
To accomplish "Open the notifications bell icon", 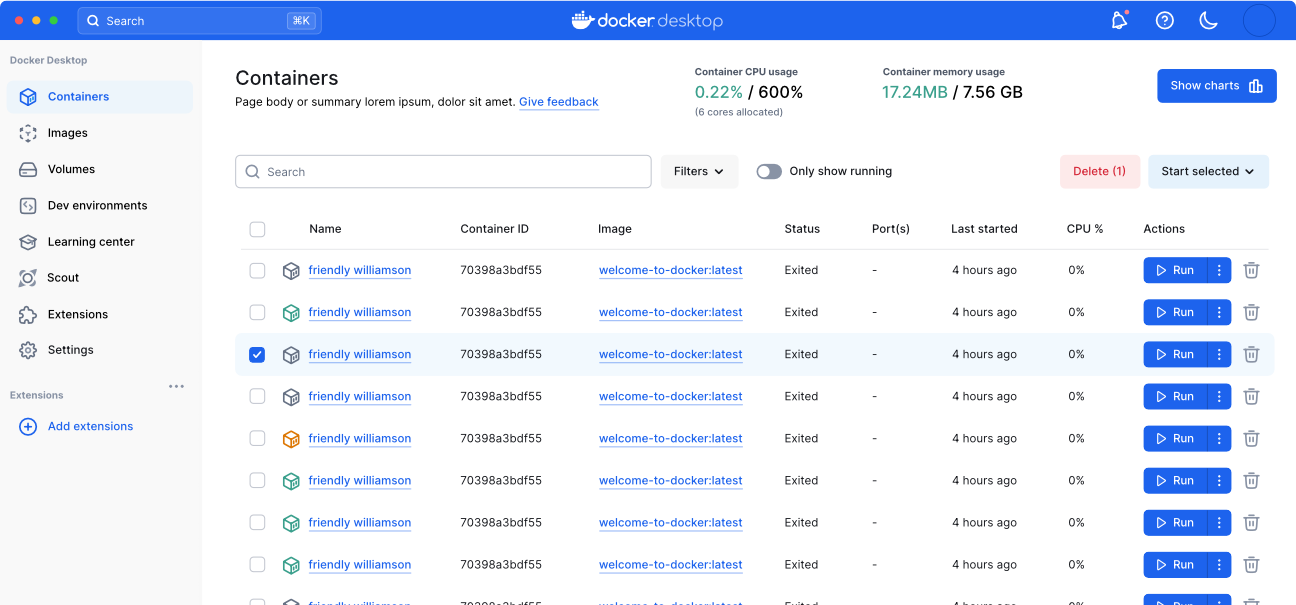I will [1119, 21].
